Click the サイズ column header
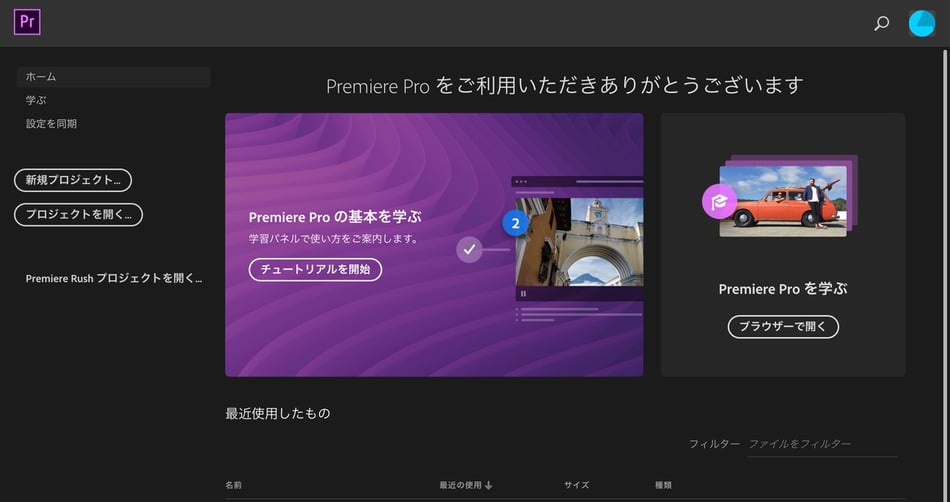This screenshot has height=502, width=950. coord(576,485)
